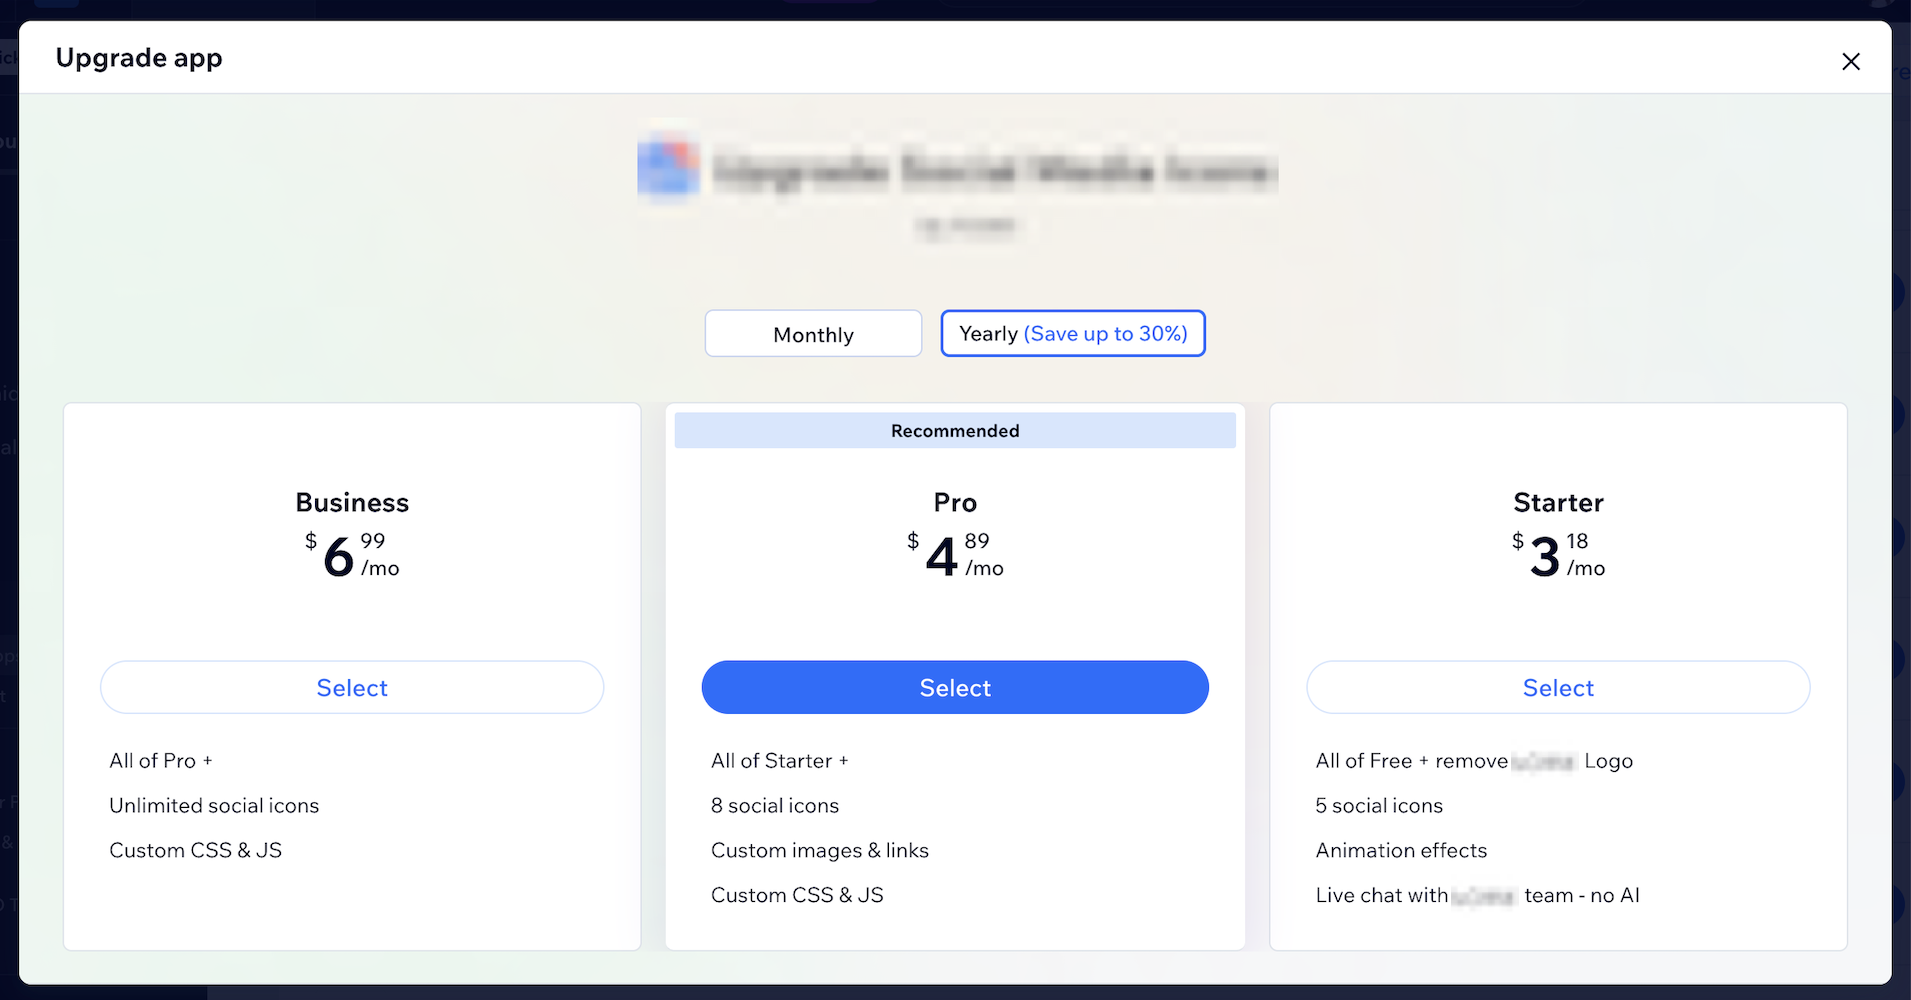The height and width of the screenshot is (1000, 1911).
Task: Select the Business plan
Action: pyautogui.click(x=352, y=687)
